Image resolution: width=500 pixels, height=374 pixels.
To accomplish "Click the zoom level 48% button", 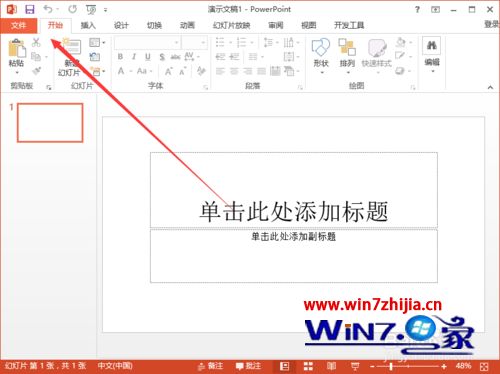I will click(x=463, y=366).
